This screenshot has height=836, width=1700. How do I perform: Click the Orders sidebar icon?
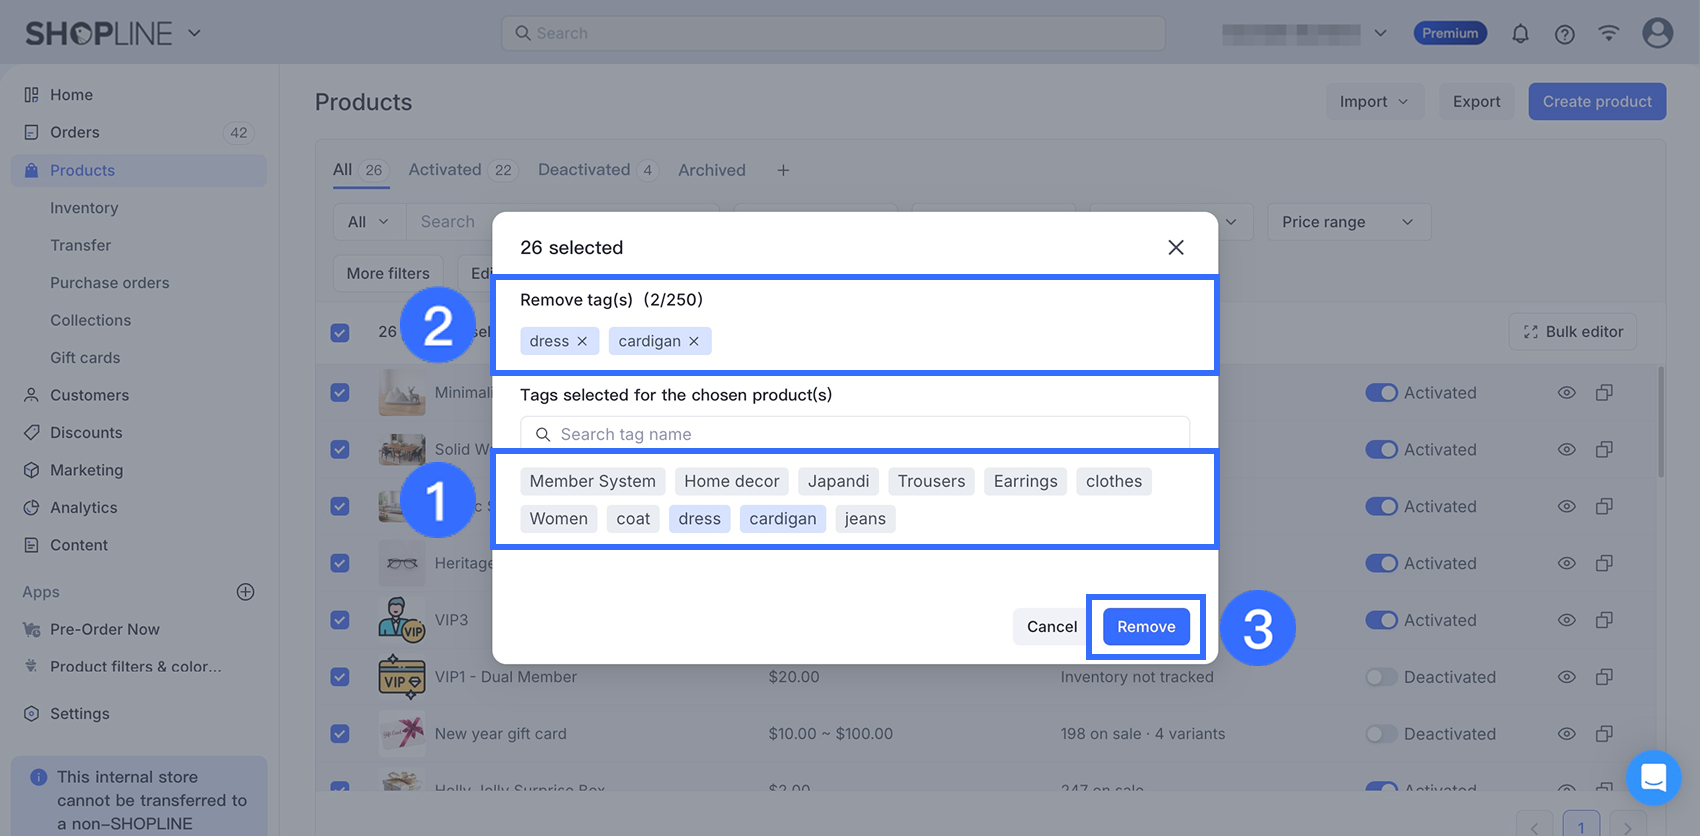pyautogui.click(x=31, y=132)
